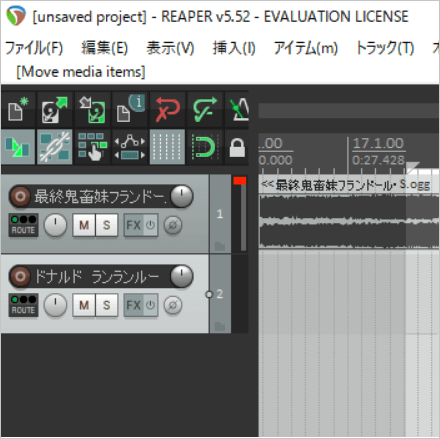
Task: Click the 17.1.00 timeline ruler marker
Action: coord(378,143)
